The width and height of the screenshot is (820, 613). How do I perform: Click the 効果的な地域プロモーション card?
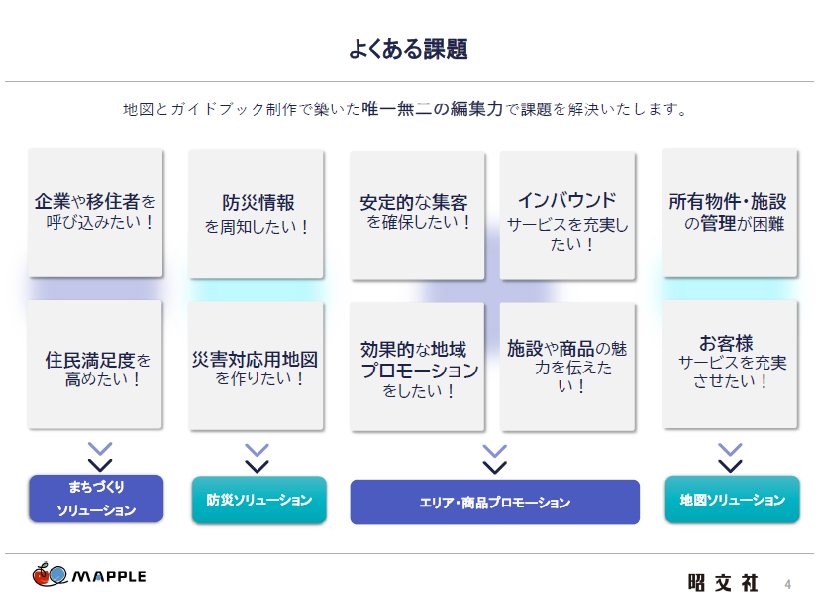[x=417, y=367]
